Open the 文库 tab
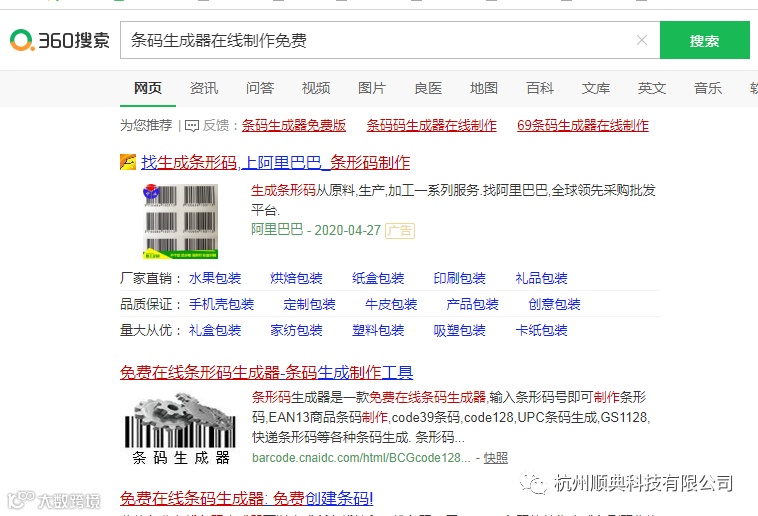This screenshot has height=516, width=758. click(596, 88)
